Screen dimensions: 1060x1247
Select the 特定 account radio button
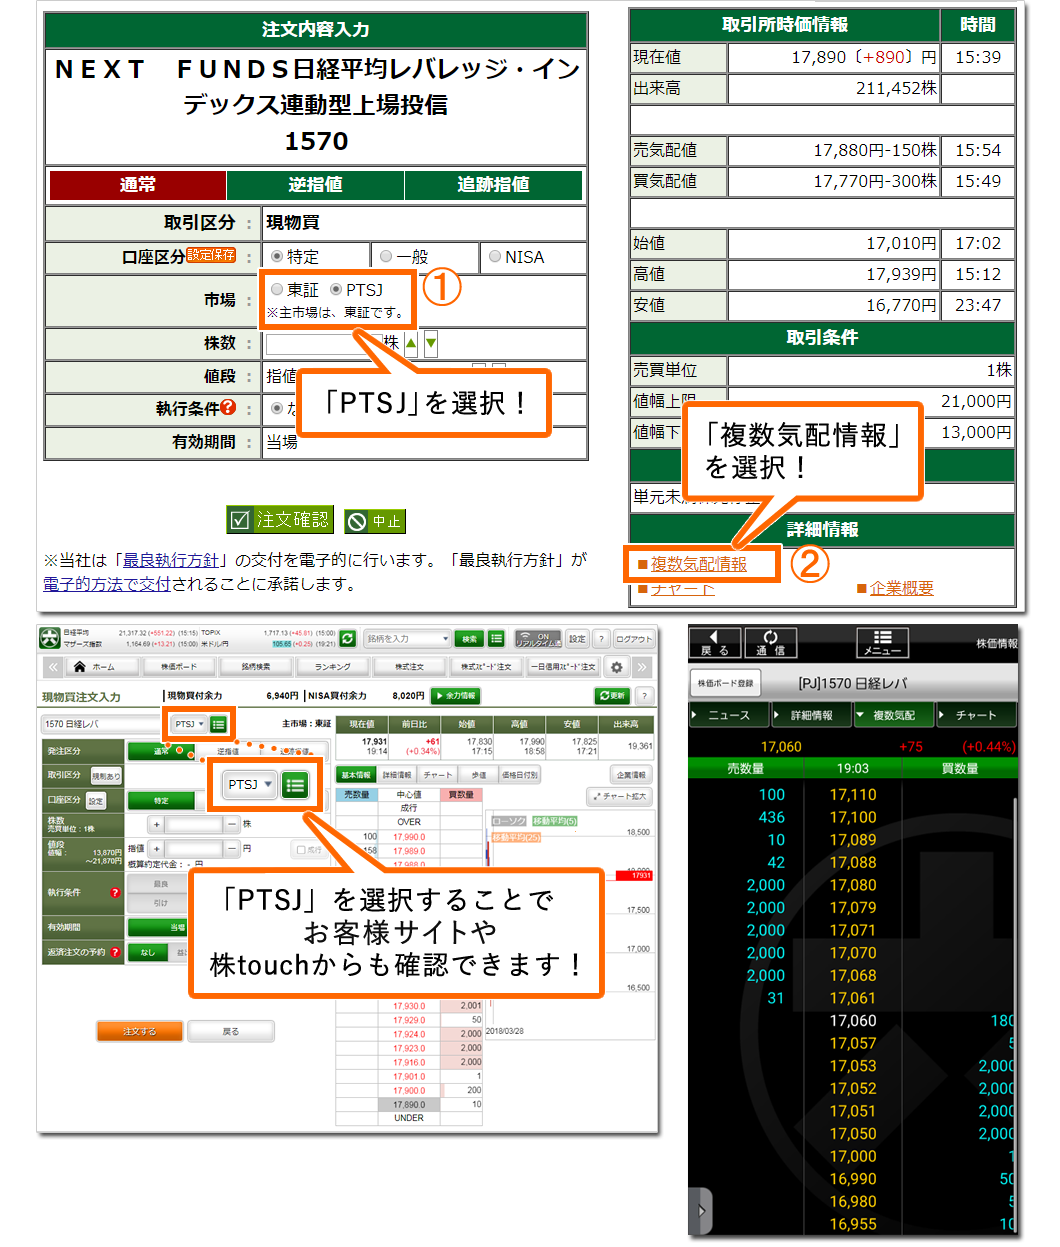(x=277, y=256)
